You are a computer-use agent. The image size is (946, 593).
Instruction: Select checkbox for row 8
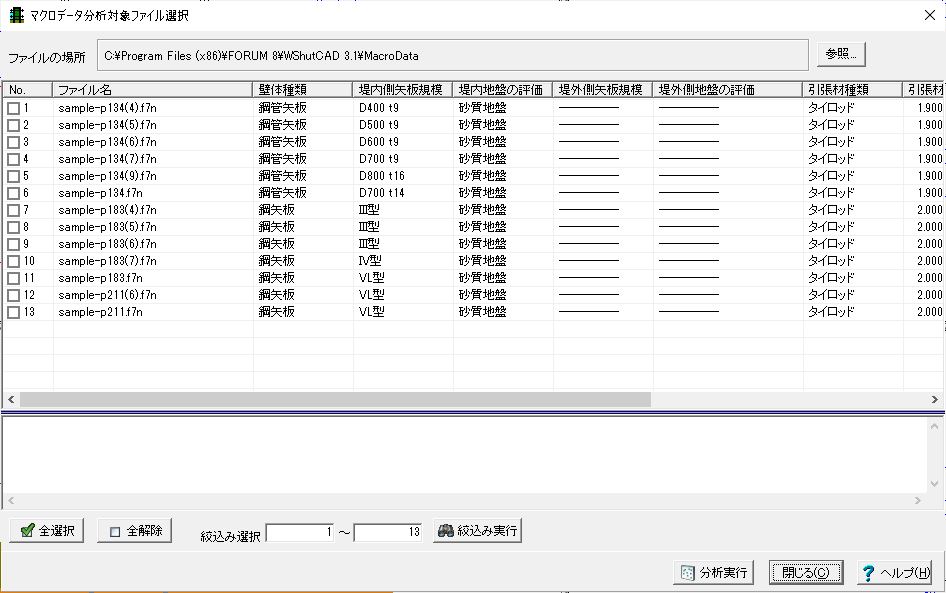click(x=13, y=227)
